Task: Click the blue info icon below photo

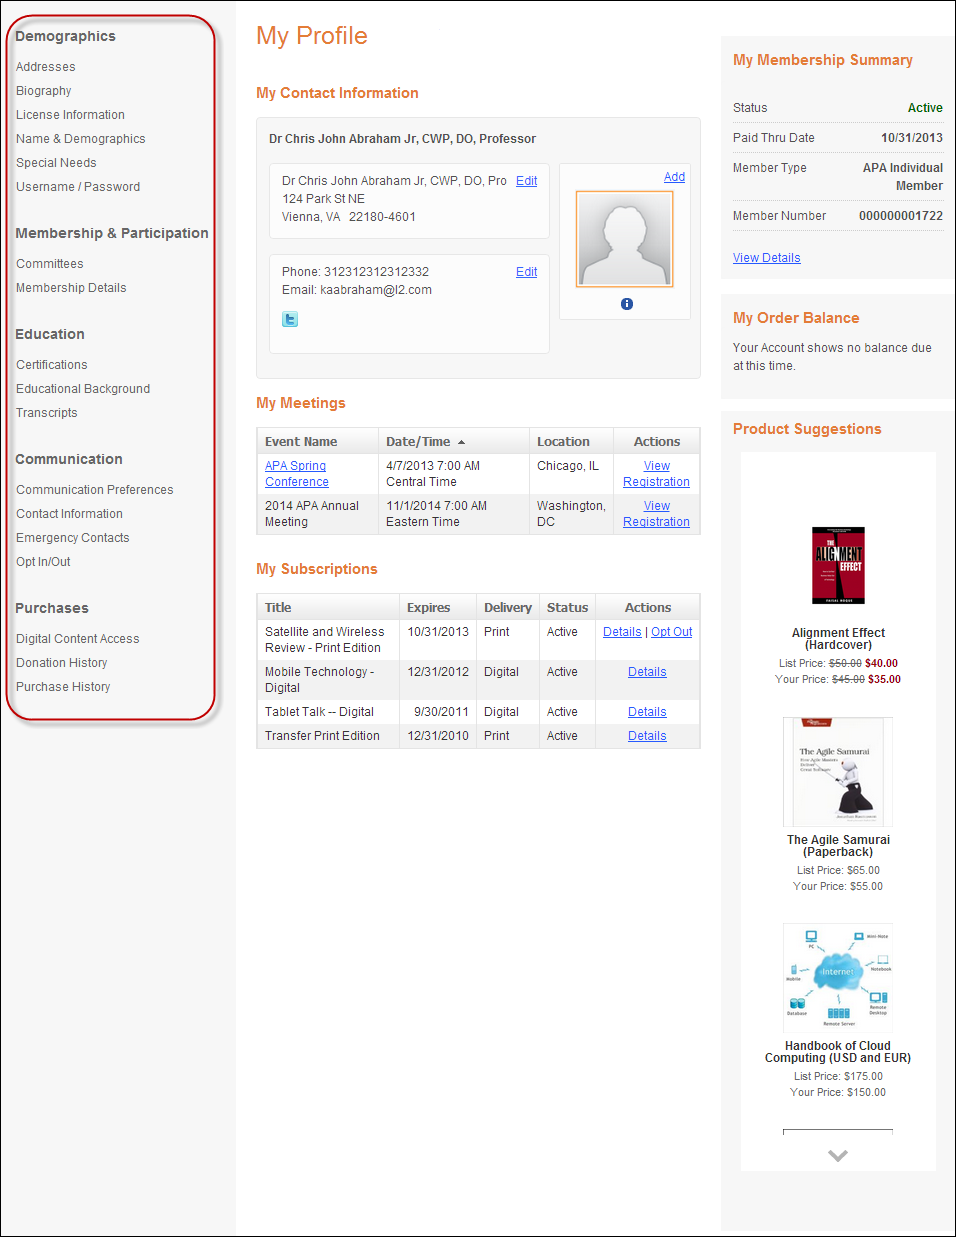Action: [627, 304]
